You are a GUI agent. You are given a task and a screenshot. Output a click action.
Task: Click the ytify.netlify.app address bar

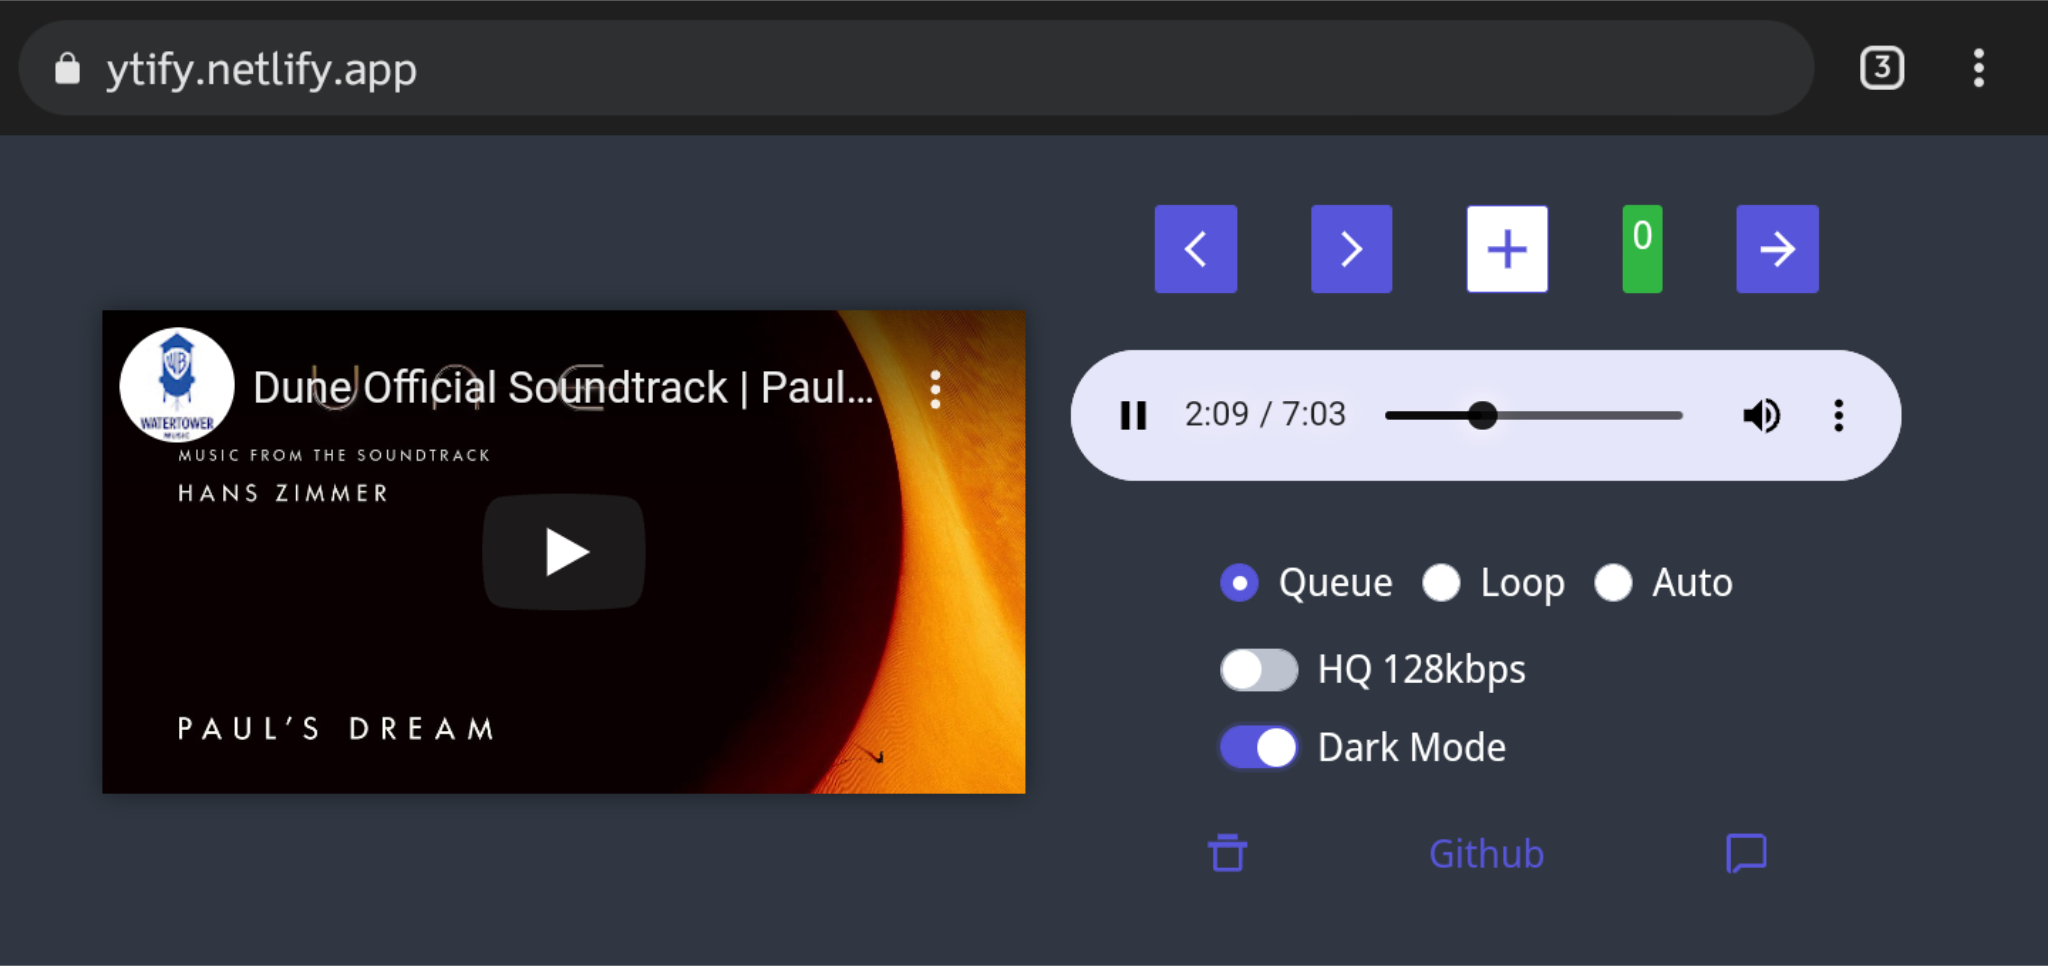coord(916,69)
